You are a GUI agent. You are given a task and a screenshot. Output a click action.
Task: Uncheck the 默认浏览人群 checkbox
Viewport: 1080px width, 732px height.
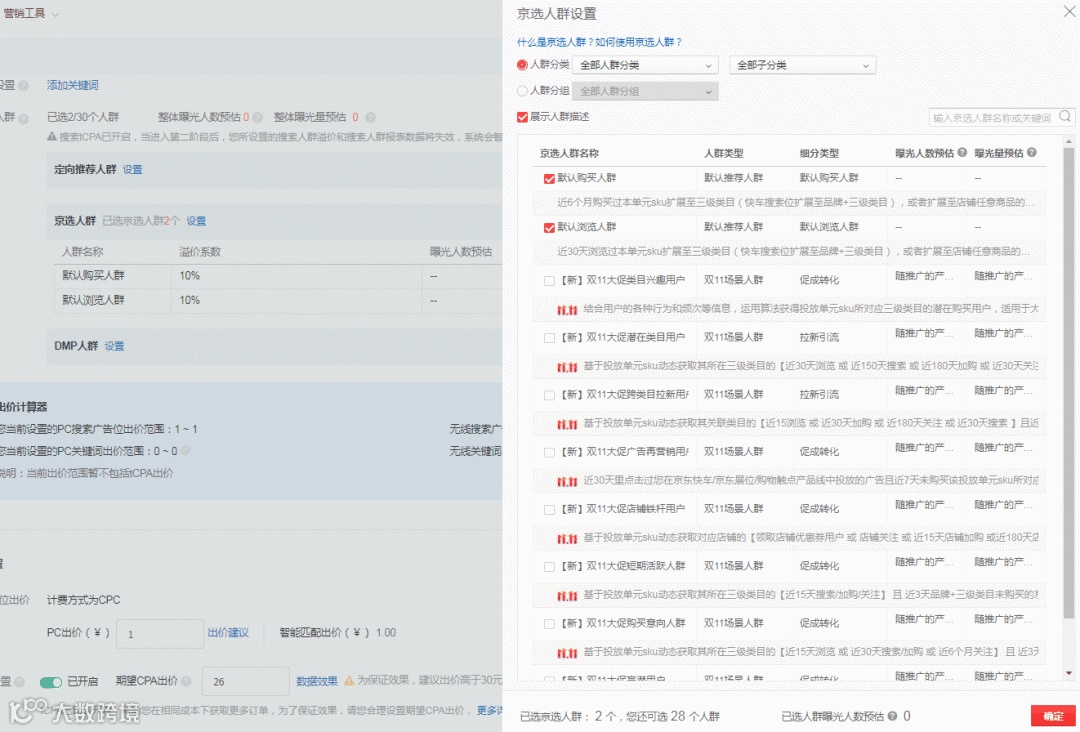point(549,227)
